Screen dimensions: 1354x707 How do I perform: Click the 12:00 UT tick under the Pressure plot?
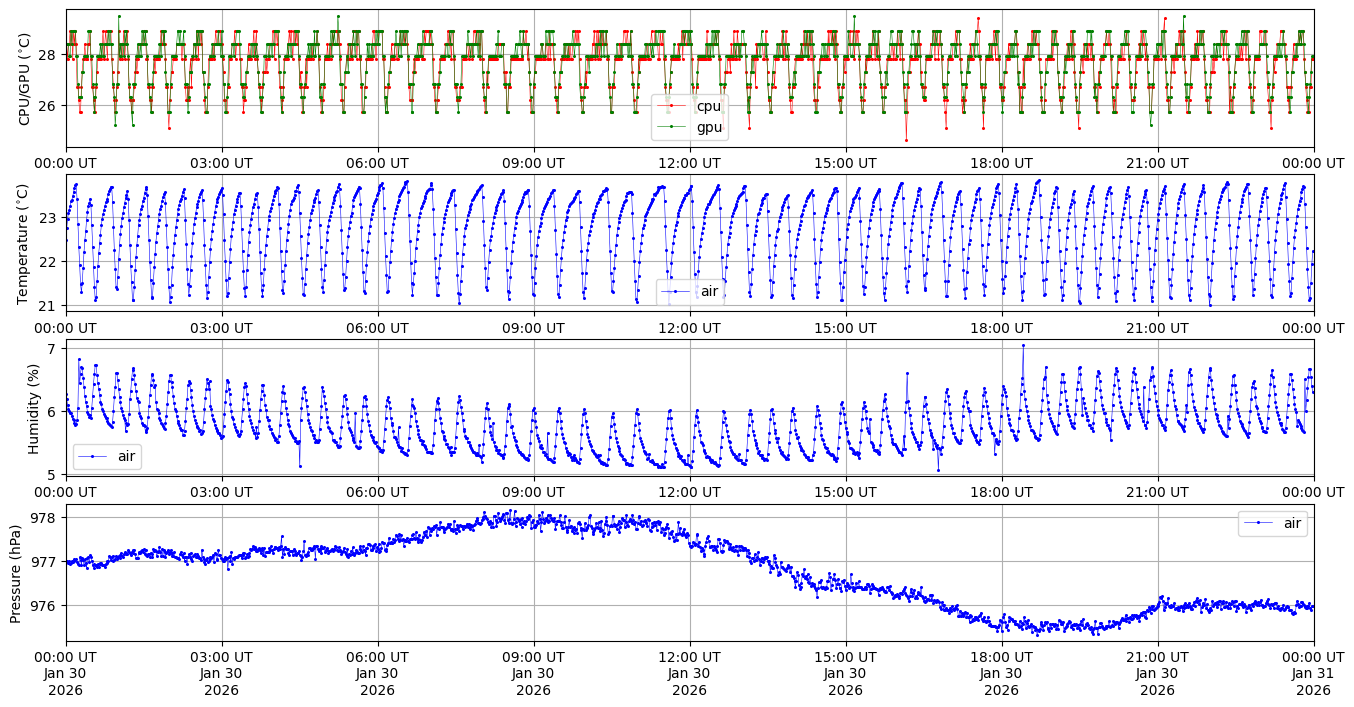[690, 656]
